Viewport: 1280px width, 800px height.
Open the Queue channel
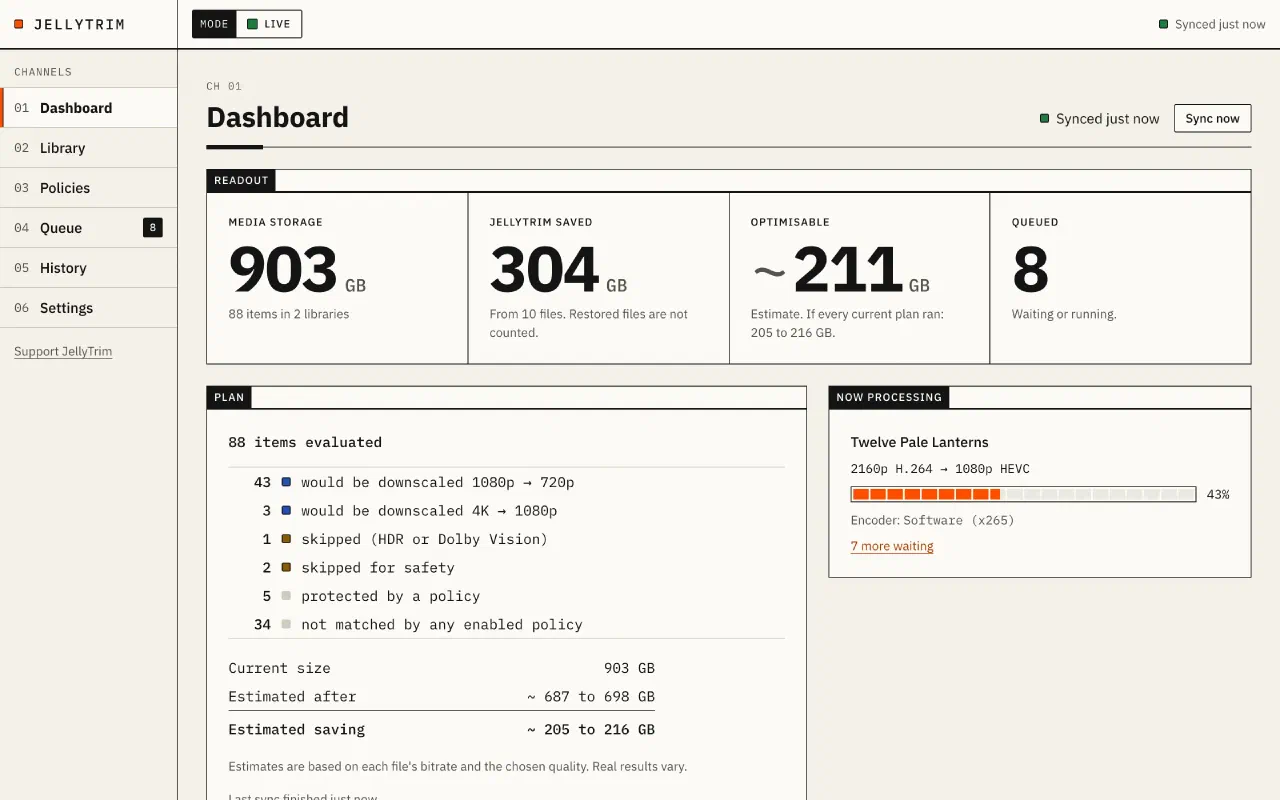pyautogui.click(x=89, y=228)
